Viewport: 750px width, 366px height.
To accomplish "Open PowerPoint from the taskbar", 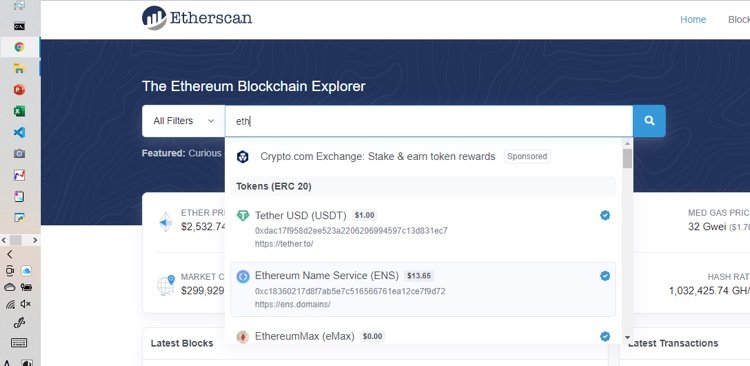I will (19, 89).
